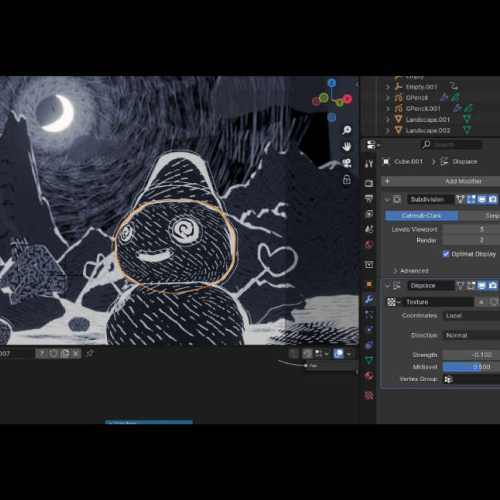500x500 pixels.
Task: Click the viewport pan hand icon
Action: click(347, 146)
